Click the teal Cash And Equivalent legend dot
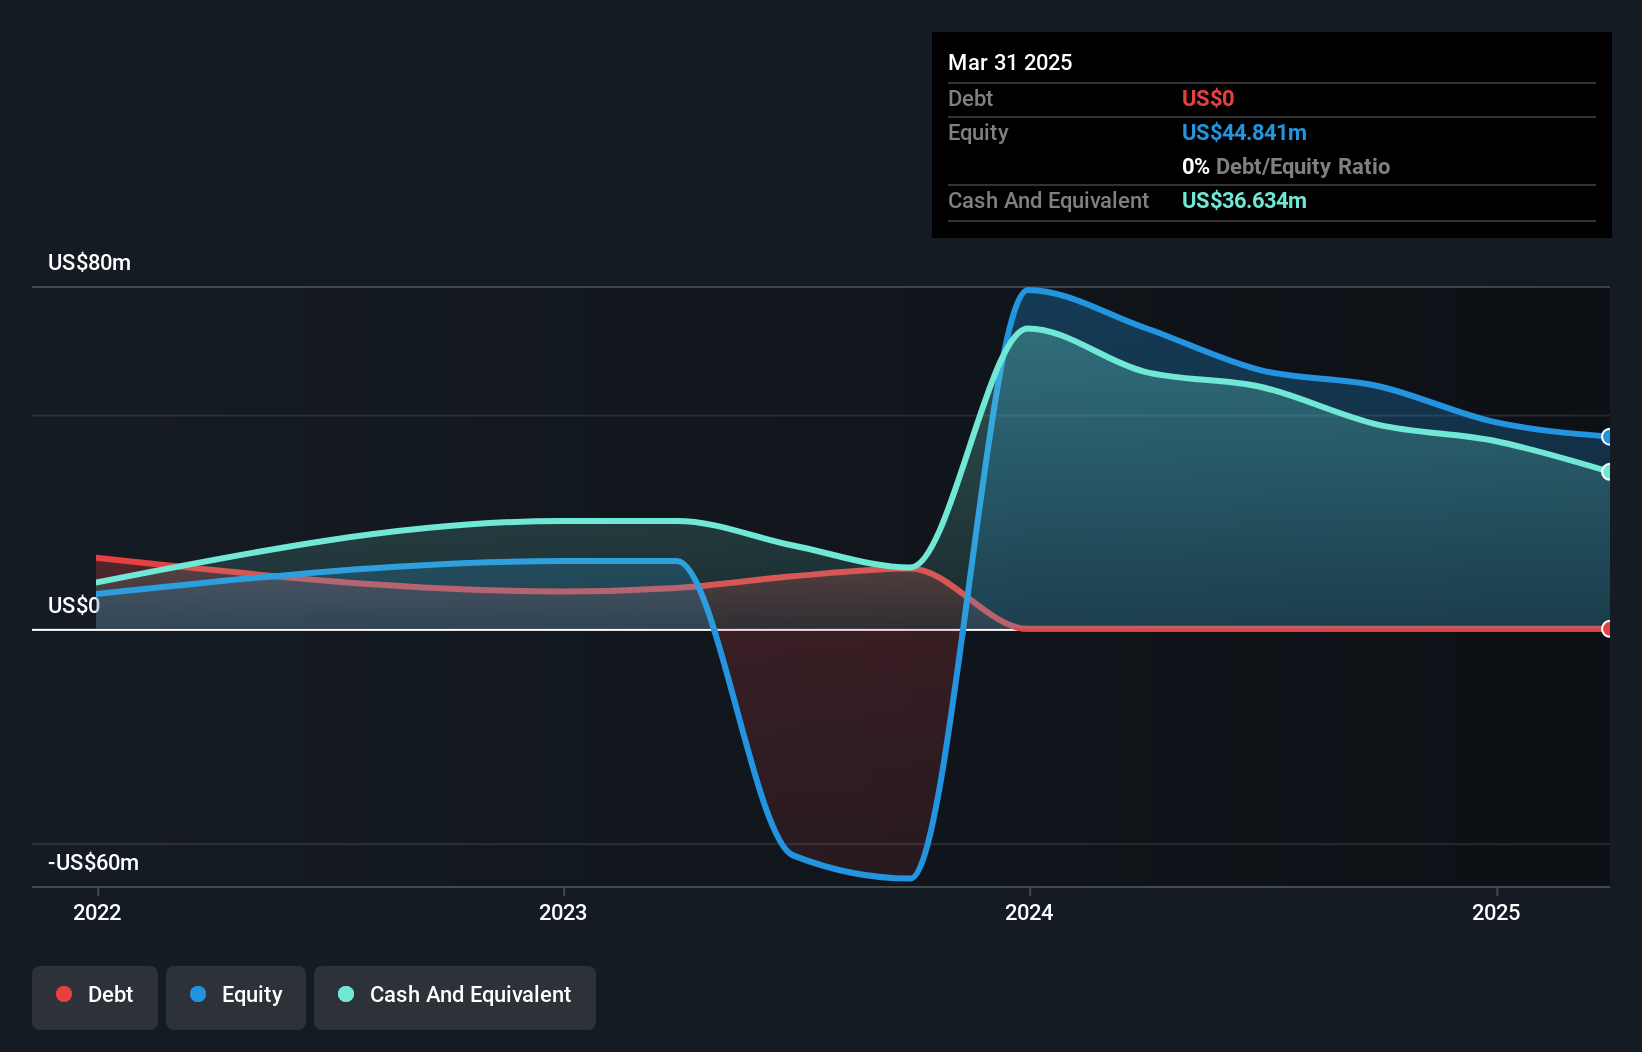The height and width of the screenshot is (1052, 1642). pos(346,994)
